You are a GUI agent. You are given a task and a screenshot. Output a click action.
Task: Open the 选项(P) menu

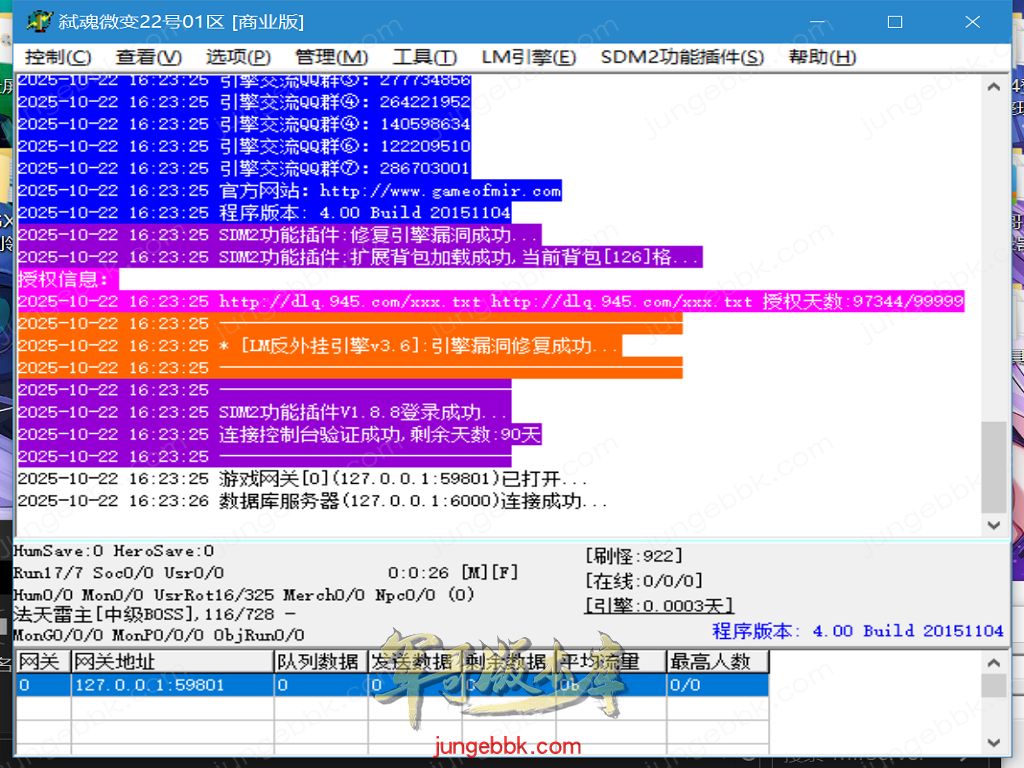pyautogui.click(x=238, y=58)
